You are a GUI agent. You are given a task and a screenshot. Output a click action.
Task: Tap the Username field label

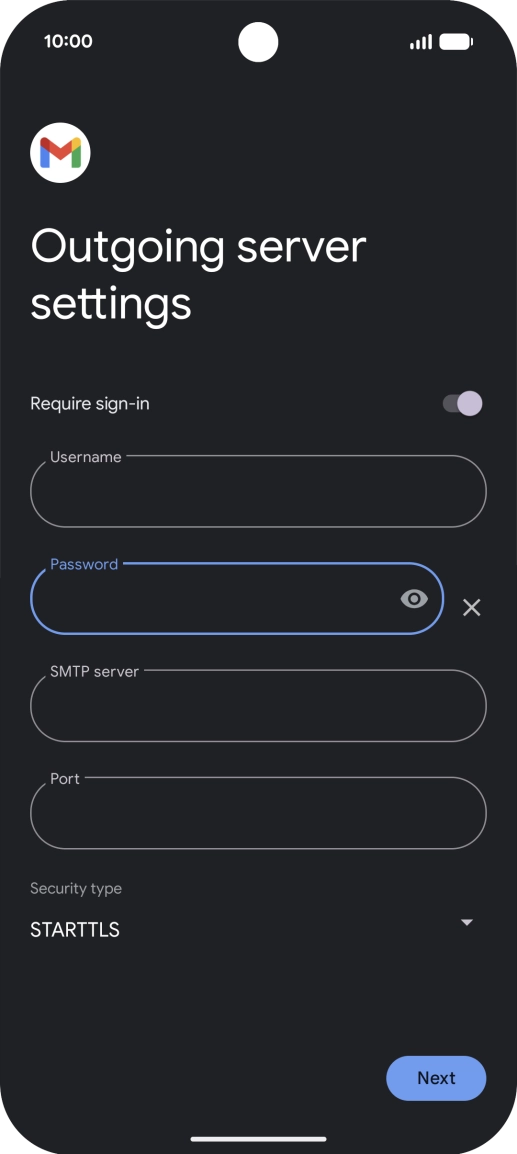pos(85,457)
